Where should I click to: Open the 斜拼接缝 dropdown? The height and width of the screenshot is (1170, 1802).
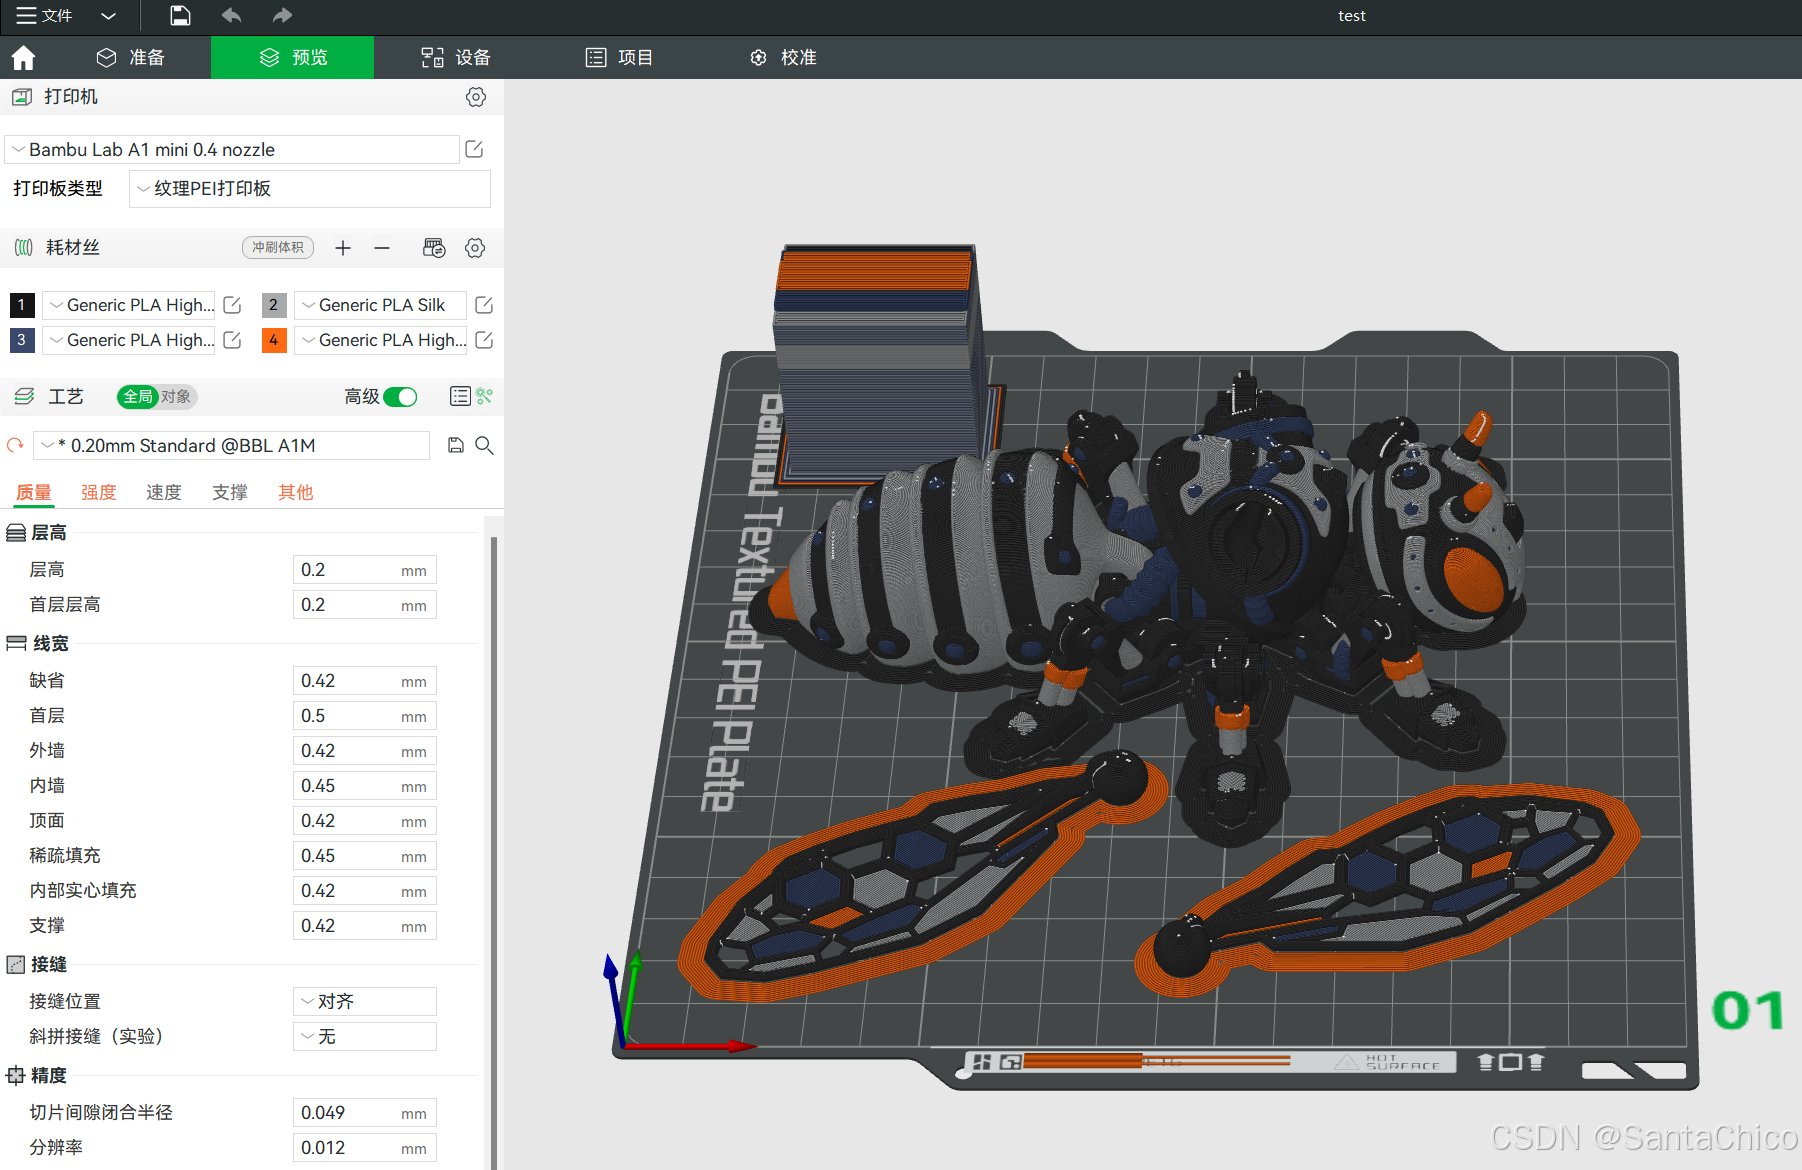(x=365, y=1037)
